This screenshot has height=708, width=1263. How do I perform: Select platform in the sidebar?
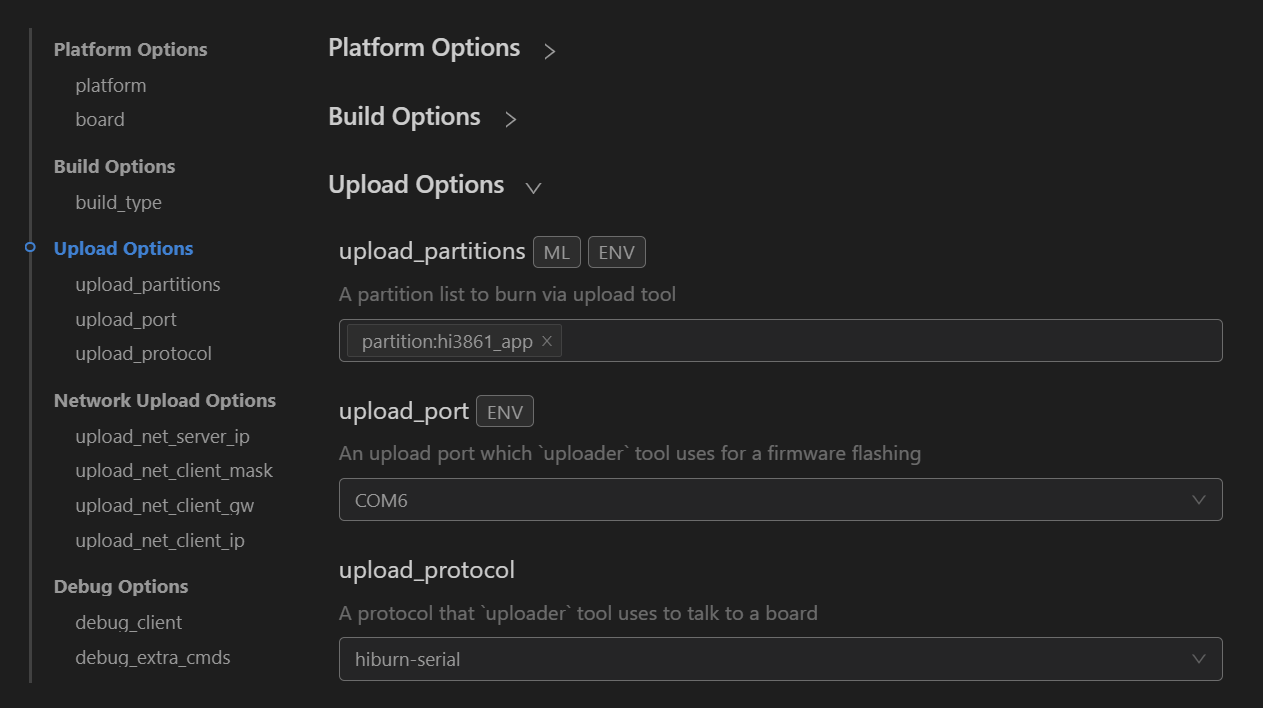[111, 86]
